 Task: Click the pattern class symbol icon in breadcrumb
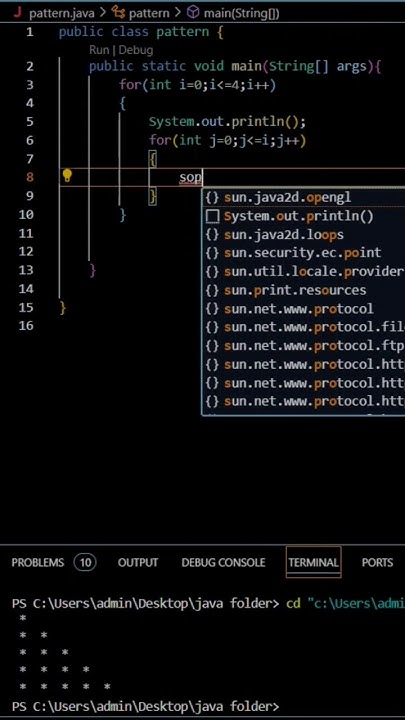[118, 13]
